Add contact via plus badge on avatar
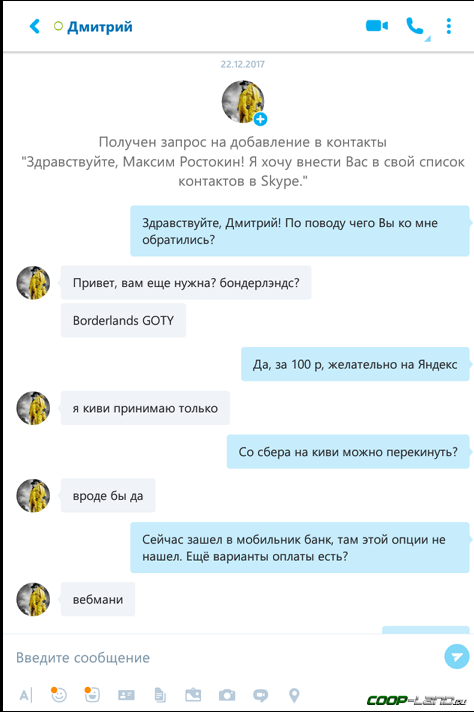This screenshot has height=712, width=474. pyautogui.click(x=260, y=119)
